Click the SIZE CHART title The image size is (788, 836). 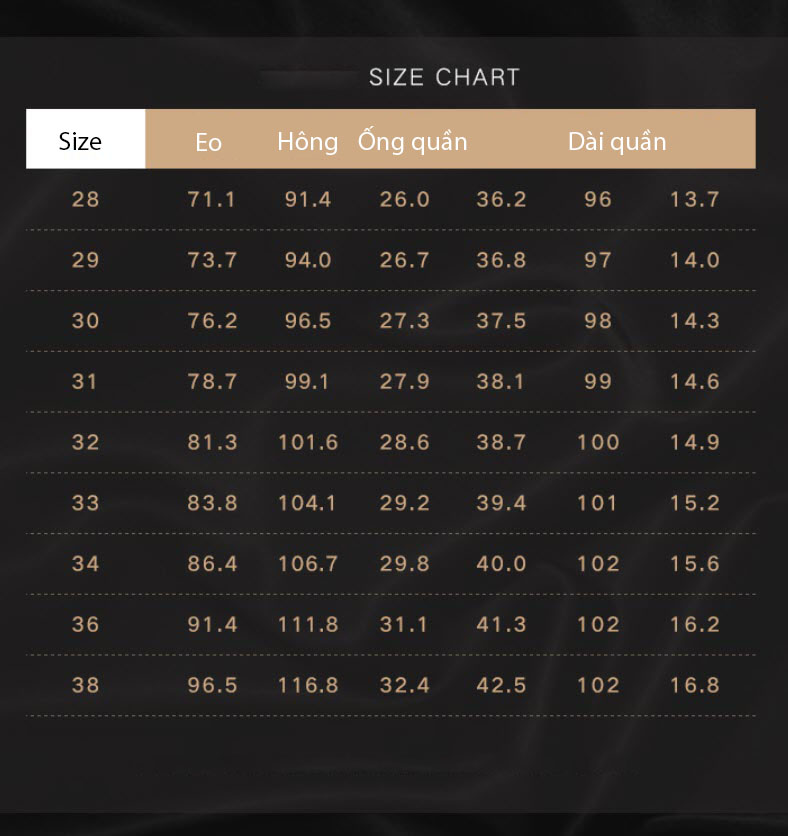[445, 77]
